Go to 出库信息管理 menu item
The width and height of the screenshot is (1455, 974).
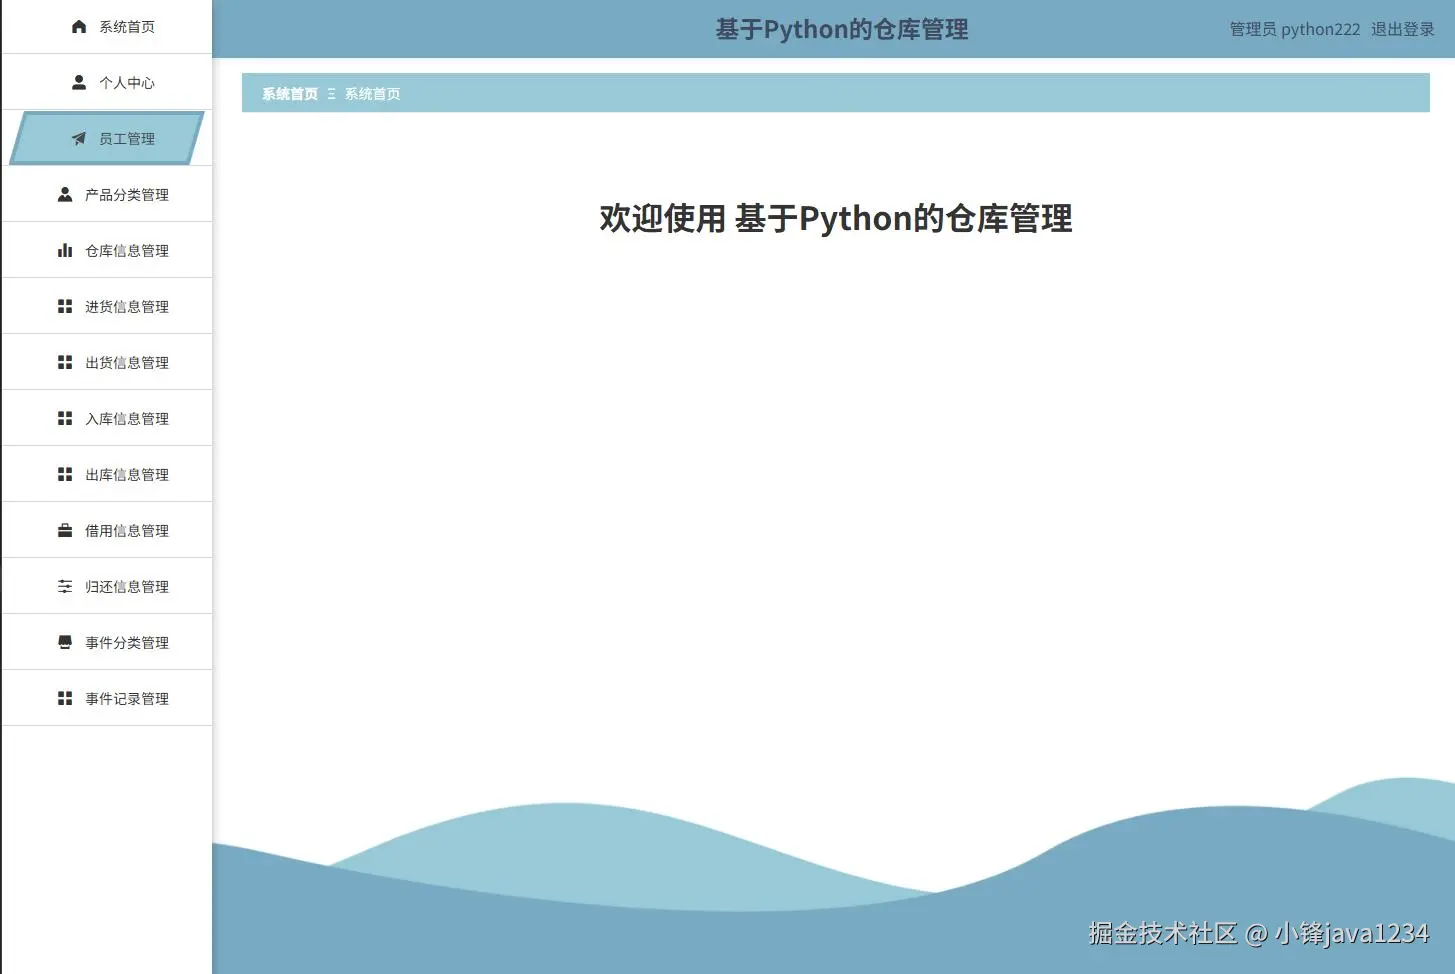[x=107, y=475]
